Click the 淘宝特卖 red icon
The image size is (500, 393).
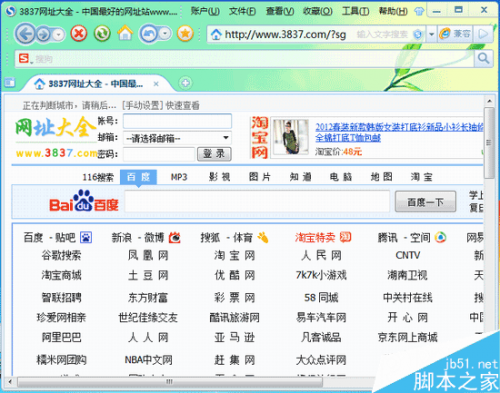345,237
